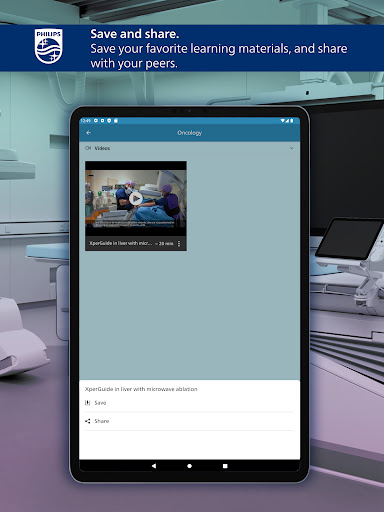Screen dimensions: 384x512
Task: Tap the Android back navigation triangle
Action: [x=154, y=466]
